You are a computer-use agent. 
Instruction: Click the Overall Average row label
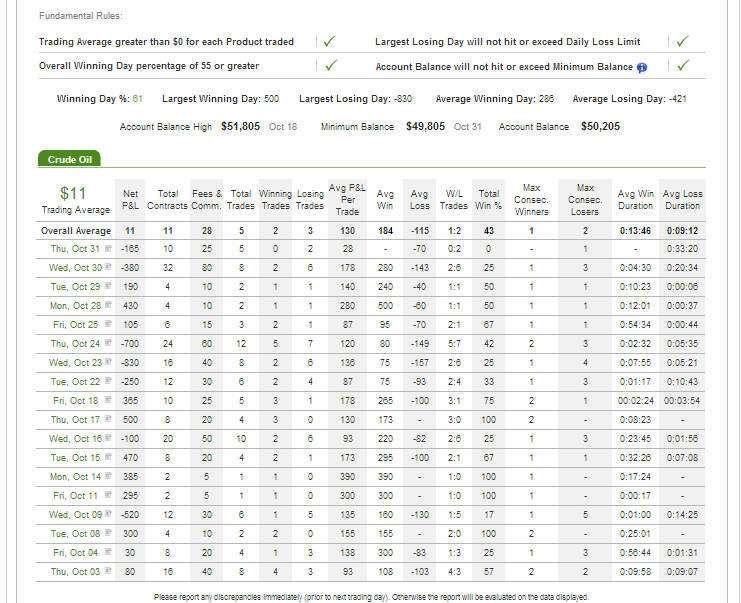tap(76, 231)
